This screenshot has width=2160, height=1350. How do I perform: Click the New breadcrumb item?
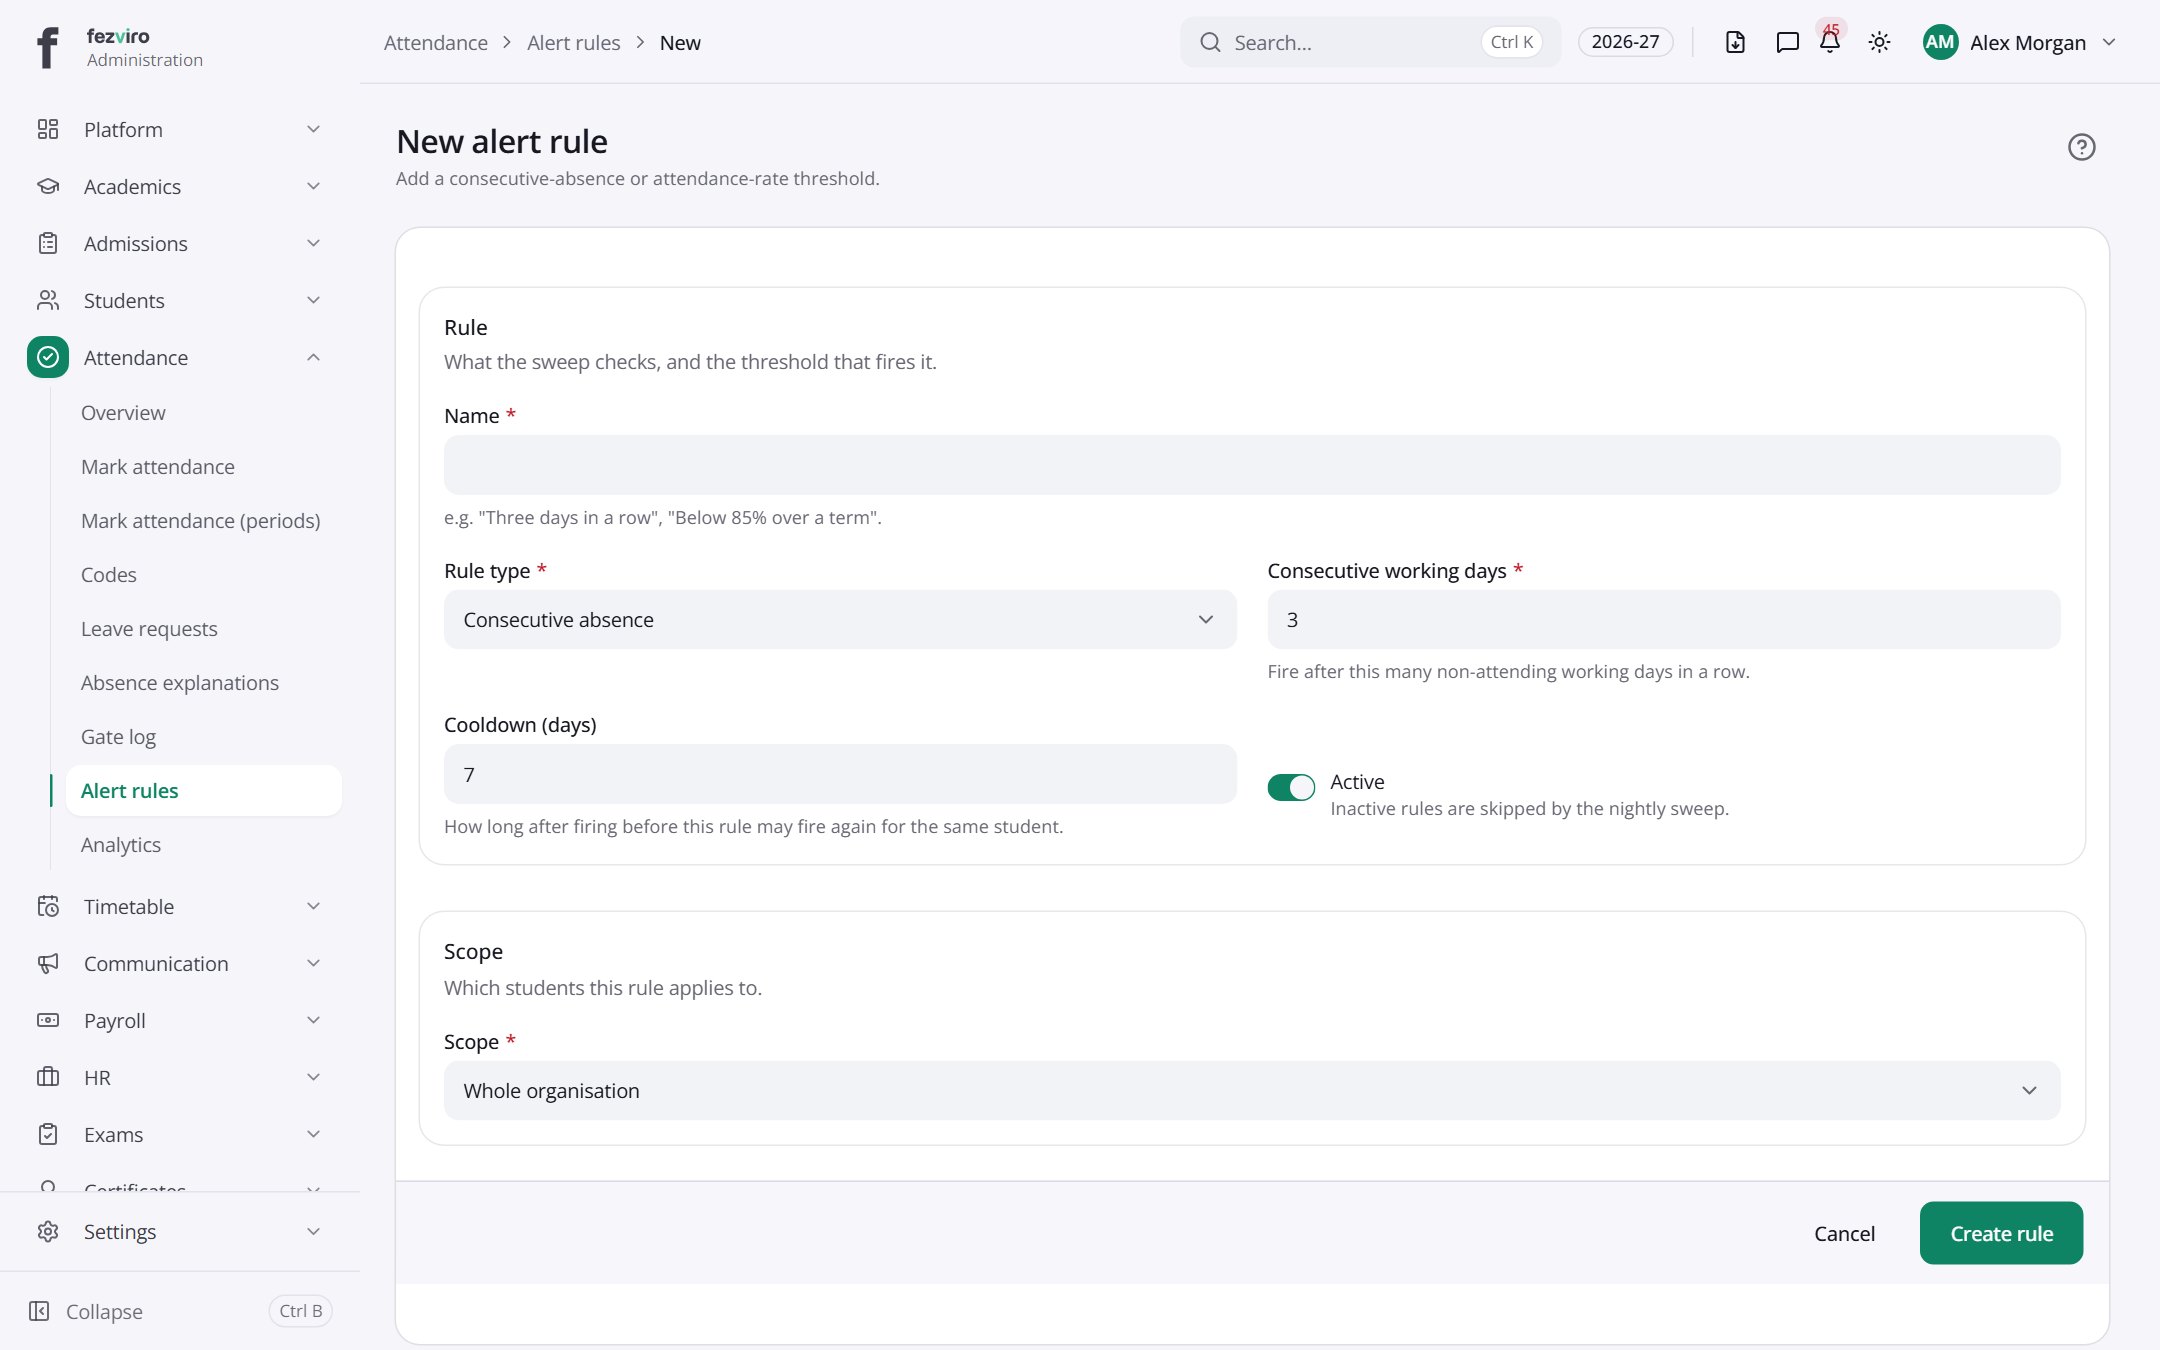pyautogui.click(x=680, y=42)
